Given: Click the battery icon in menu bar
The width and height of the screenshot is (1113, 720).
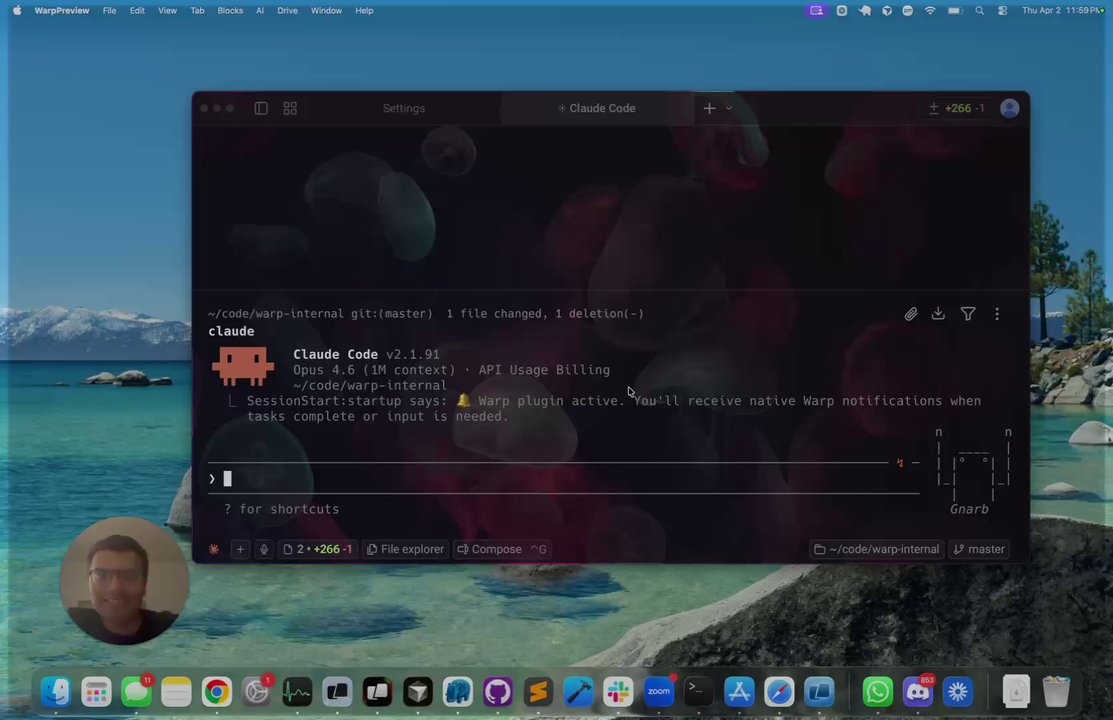Looking at the screenshot, I should click(955, 11).
